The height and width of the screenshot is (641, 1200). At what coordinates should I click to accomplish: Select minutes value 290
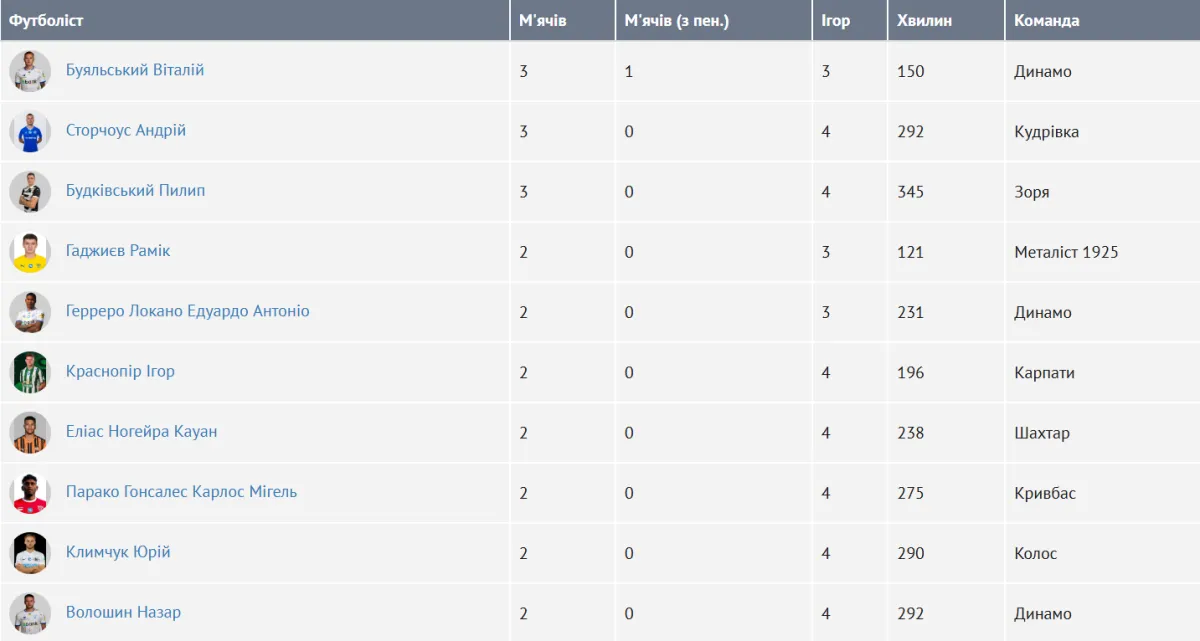click(911, 553)
